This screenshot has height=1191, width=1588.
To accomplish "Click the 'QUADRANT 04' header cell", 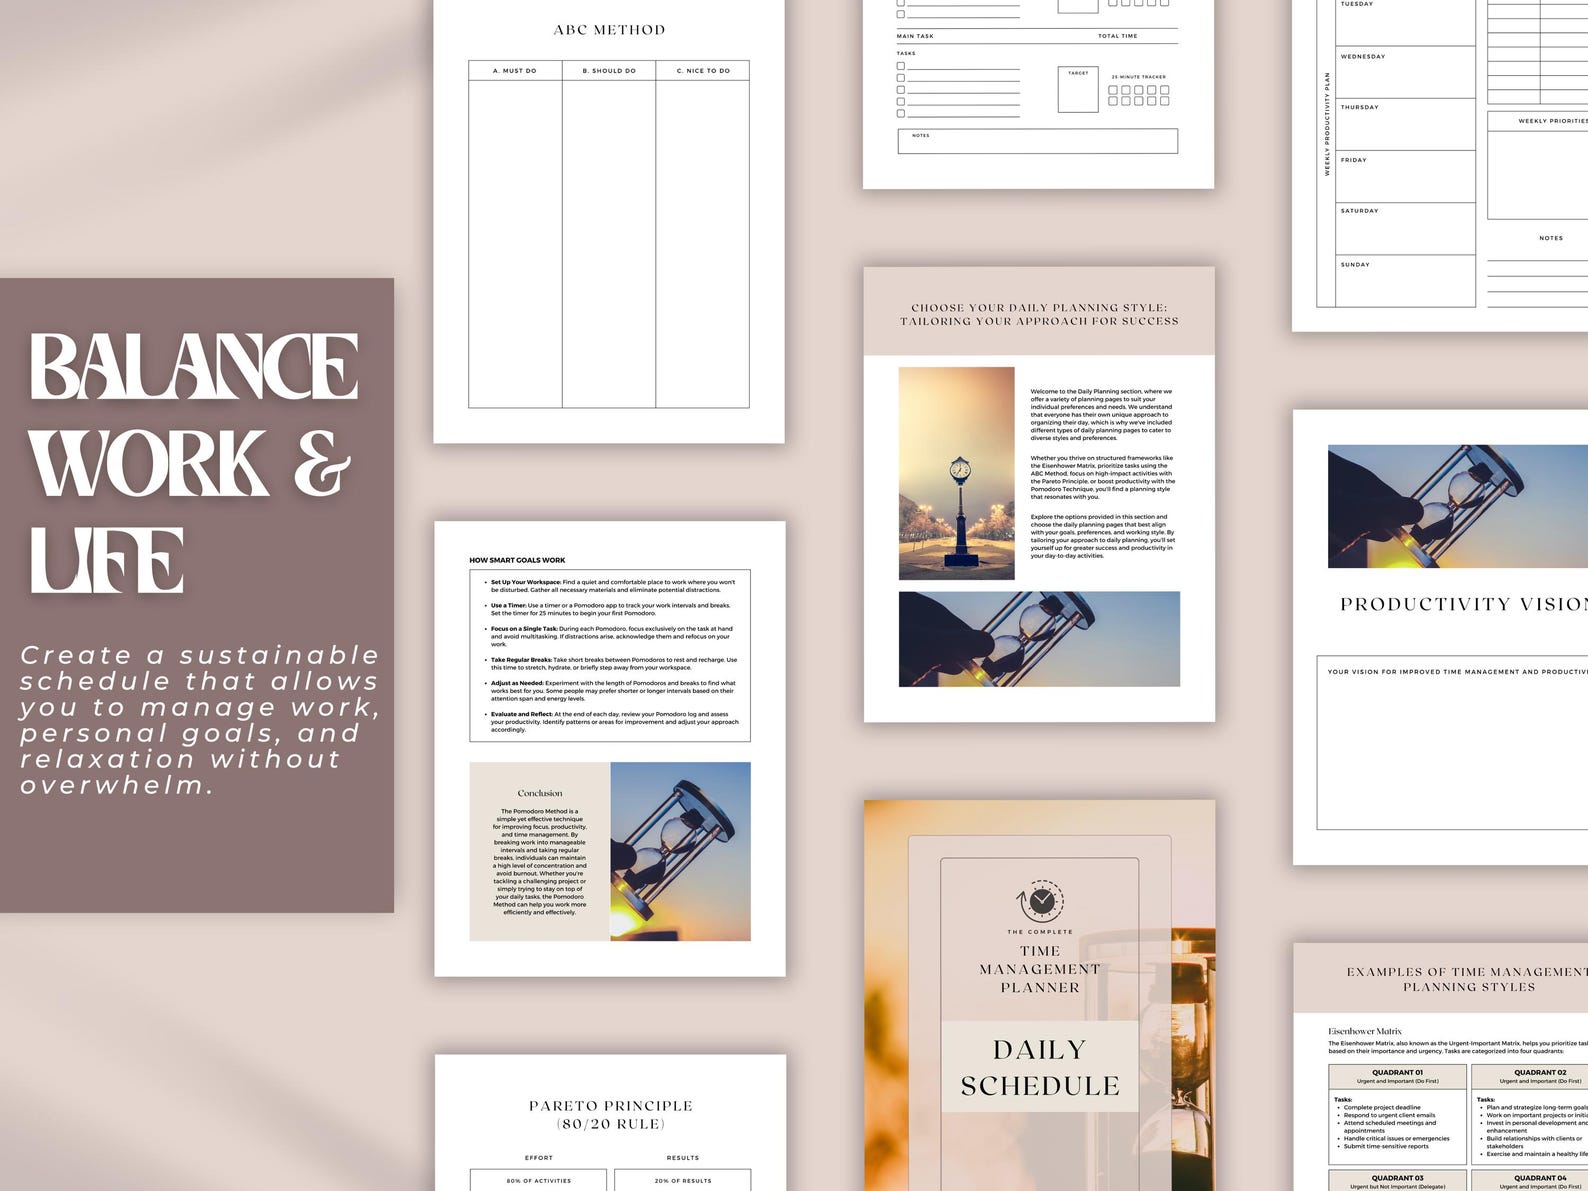I will (x=1530, y=1181).
